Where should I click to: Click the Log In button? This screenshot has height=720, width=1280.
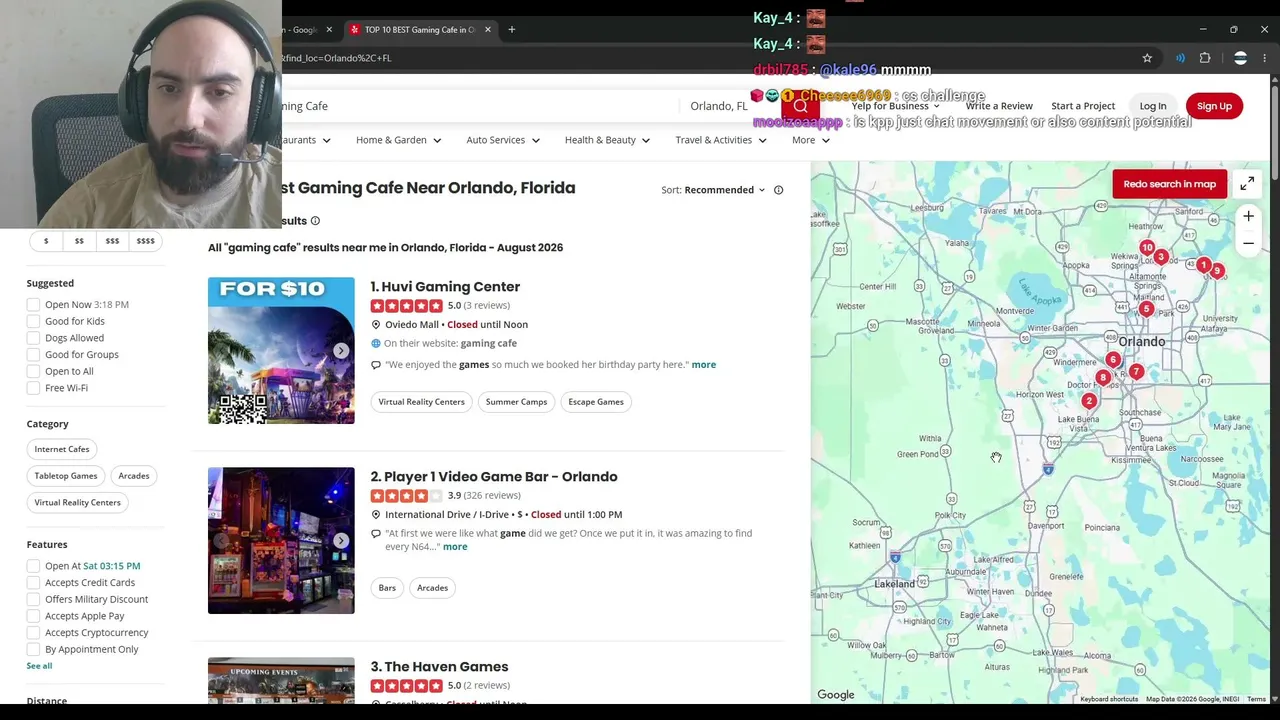click(1153, 106)
